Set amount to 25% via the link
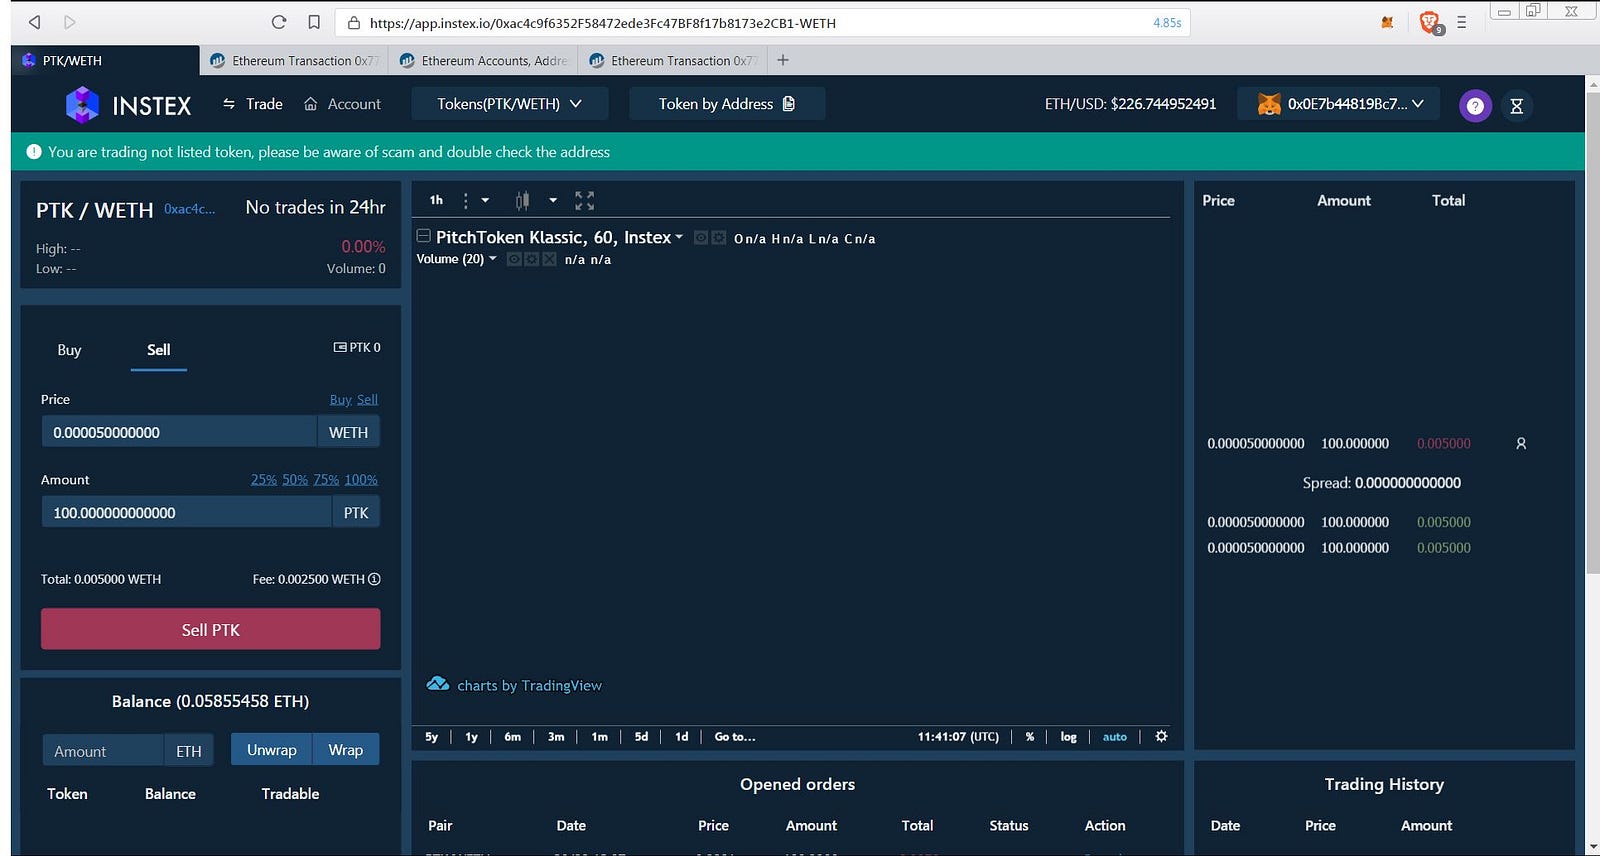1600x856 pixels. click(264, 480)
